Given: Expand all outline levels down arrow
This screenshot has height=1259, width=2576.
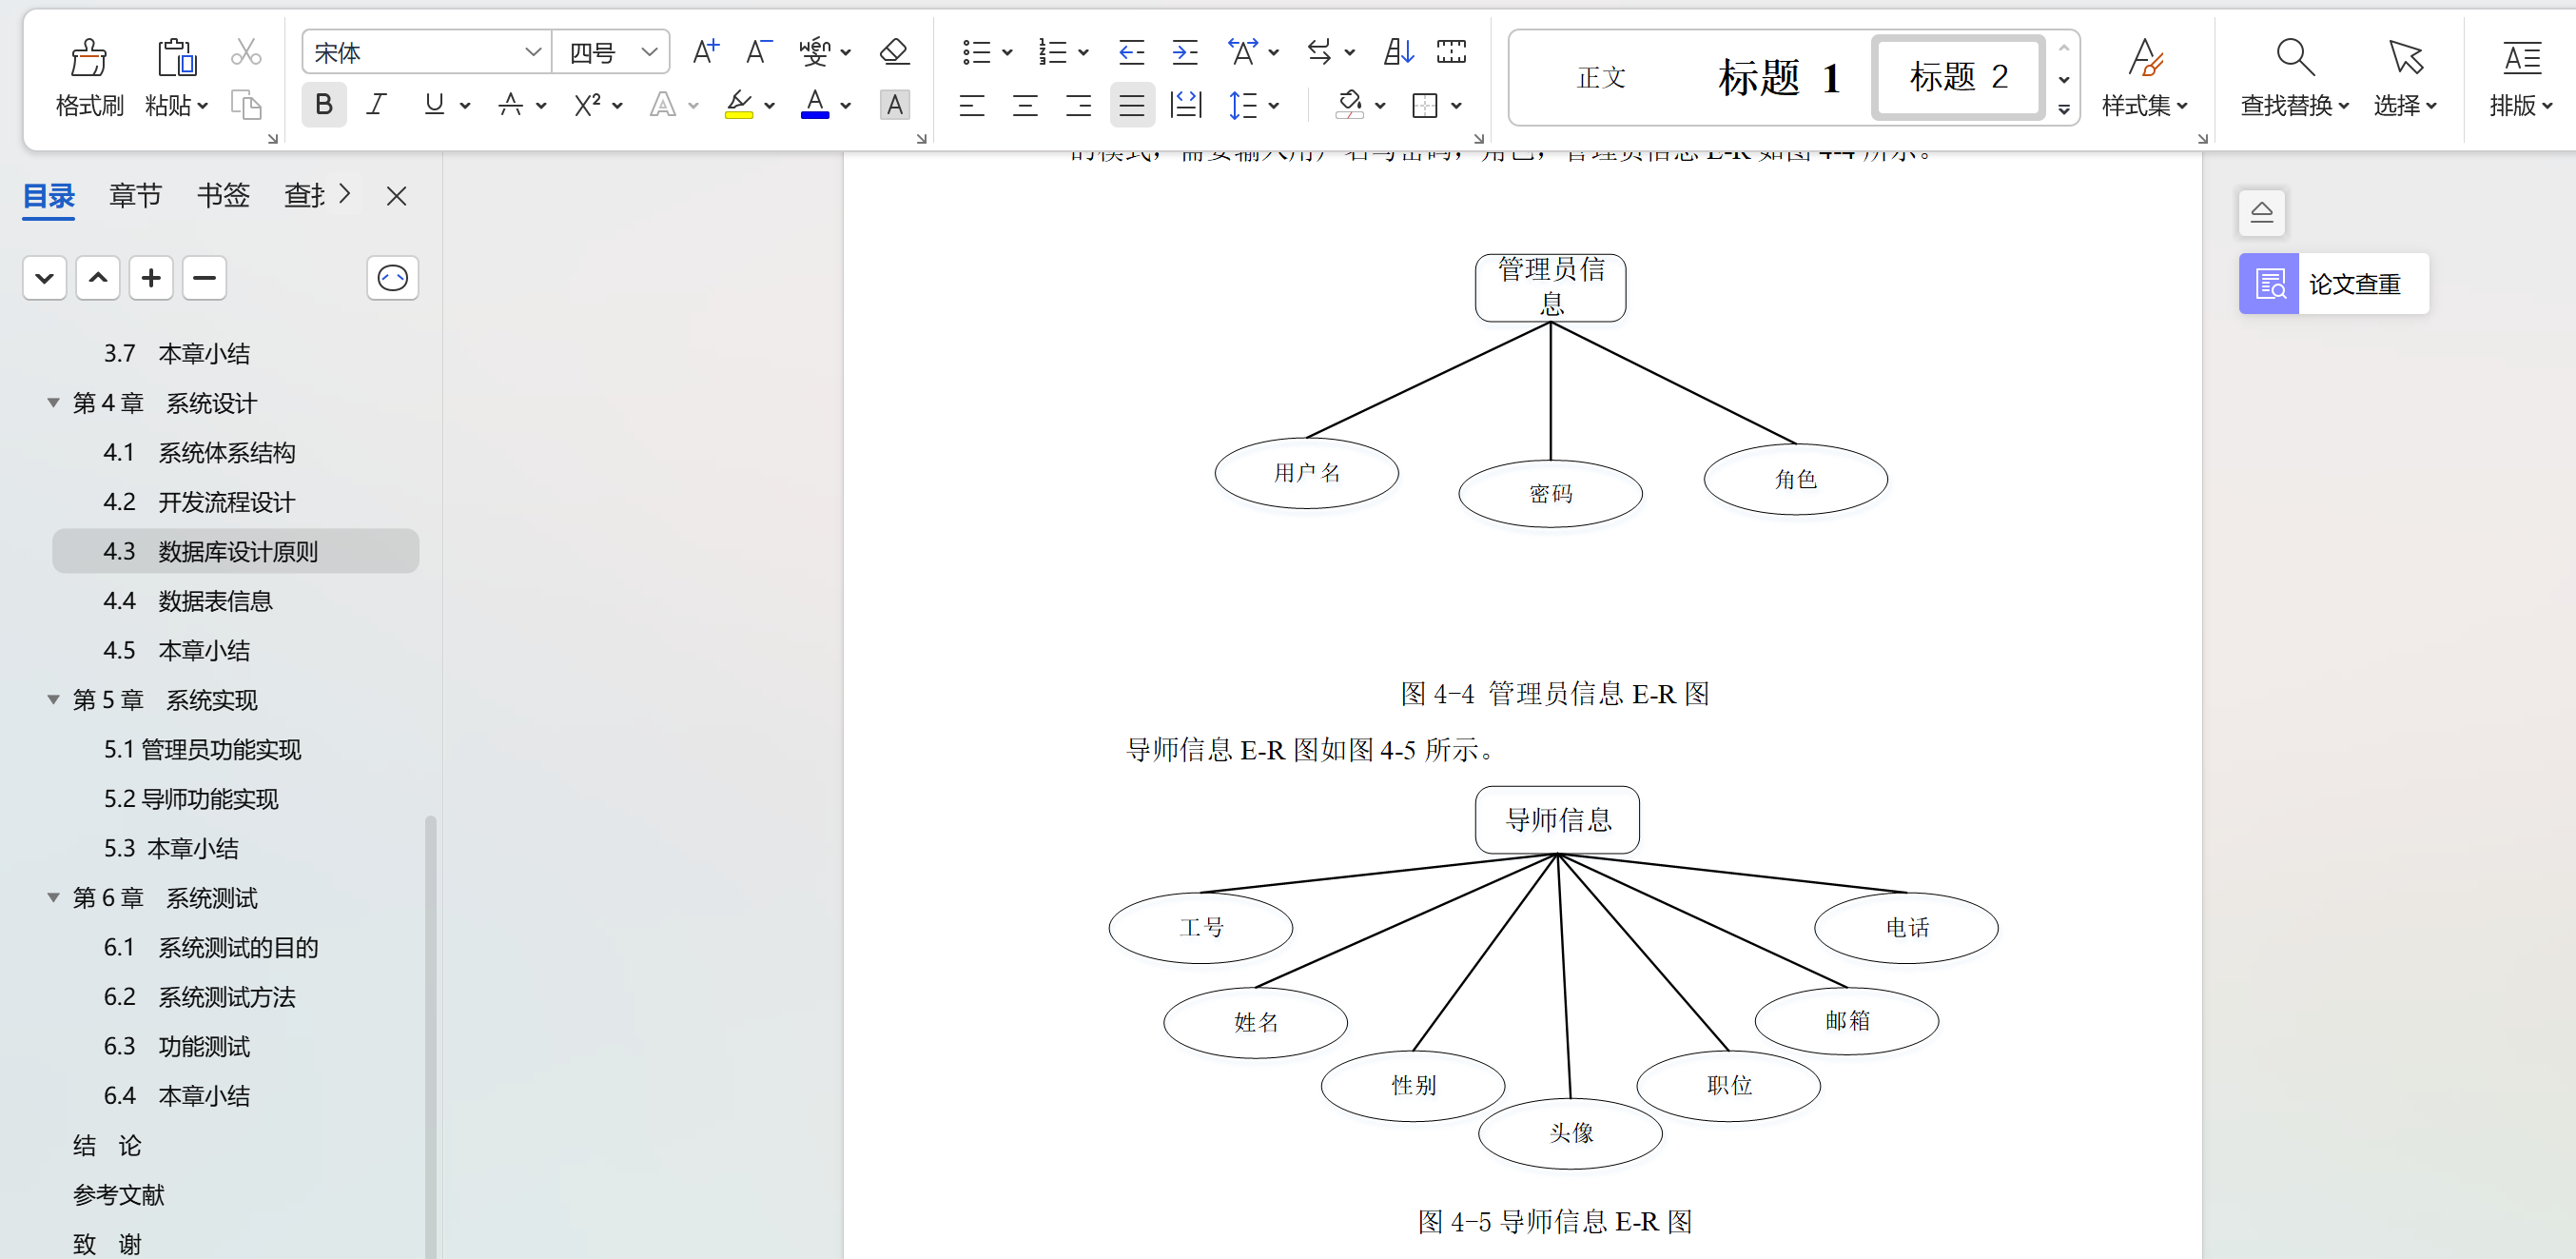Looking at the screenshot, I should (x=45, y=278).
